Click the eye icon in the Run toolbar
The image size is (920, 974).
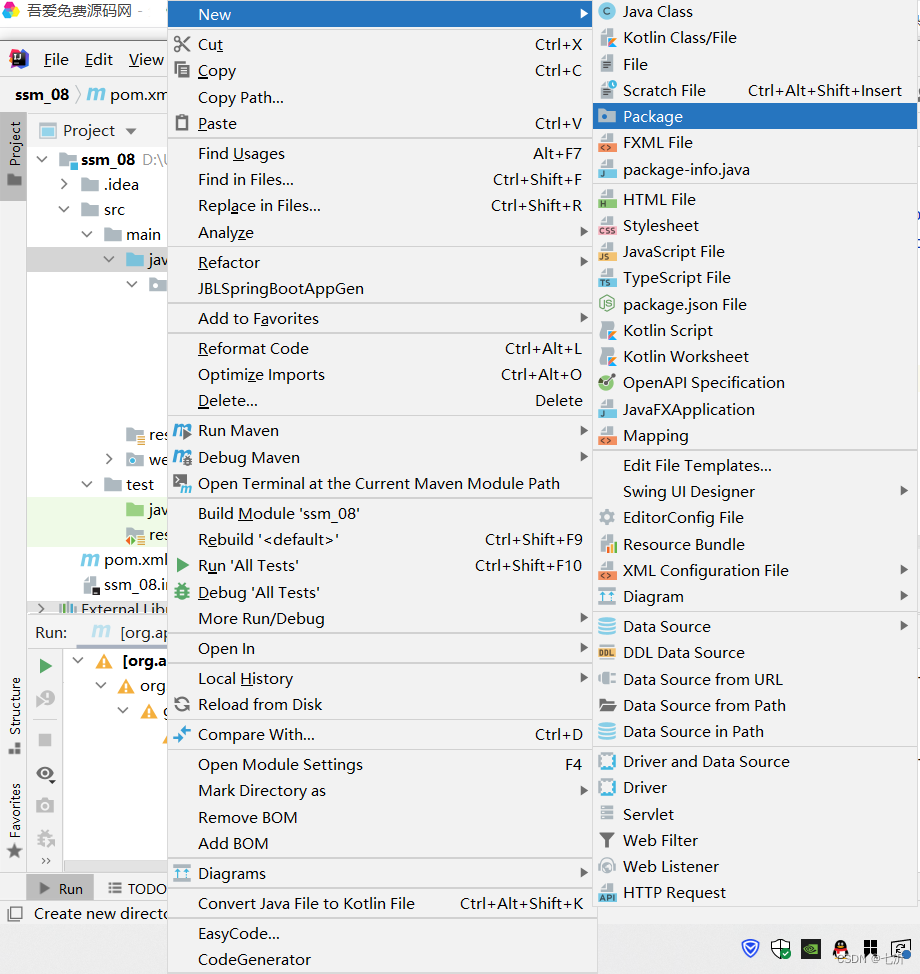pyautogui.click(x=44, y=773)
